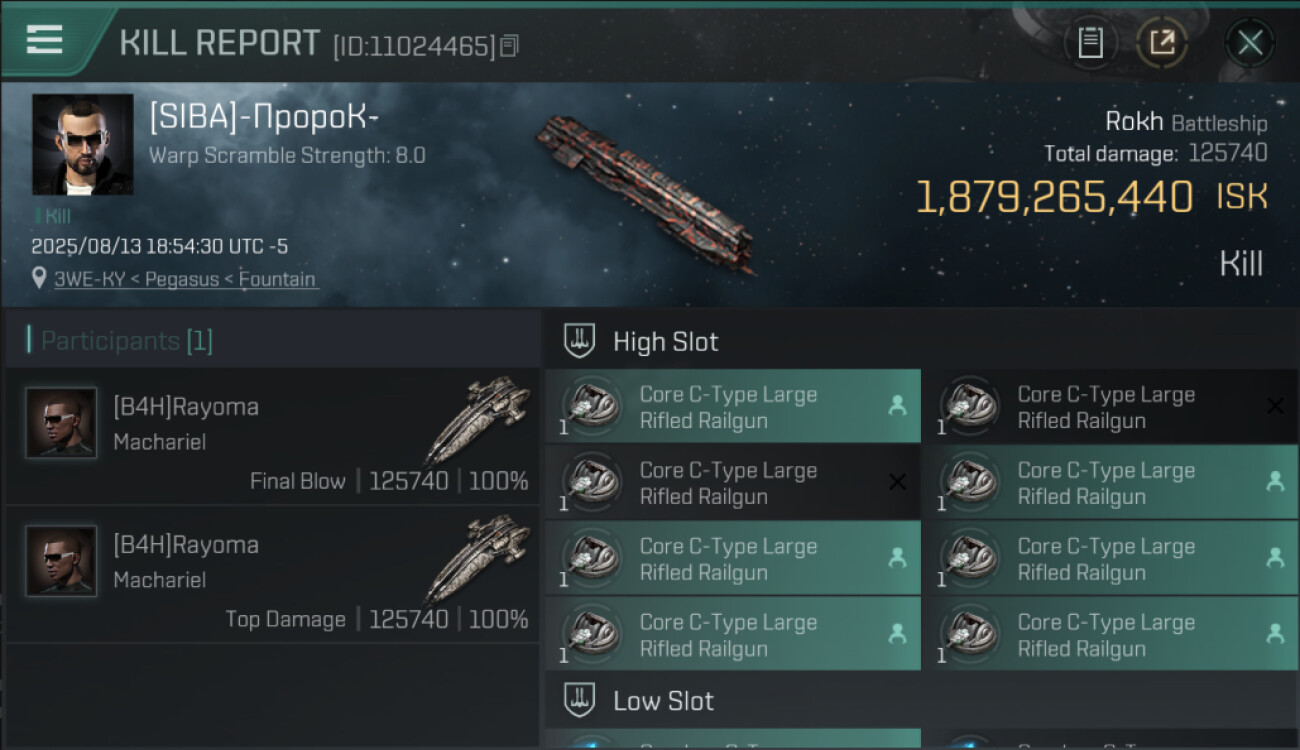1300x750 pixels.
Task: Click pilot icon on bottom-right railgun
Action: pyautogui.click(x=1275, y=633)
